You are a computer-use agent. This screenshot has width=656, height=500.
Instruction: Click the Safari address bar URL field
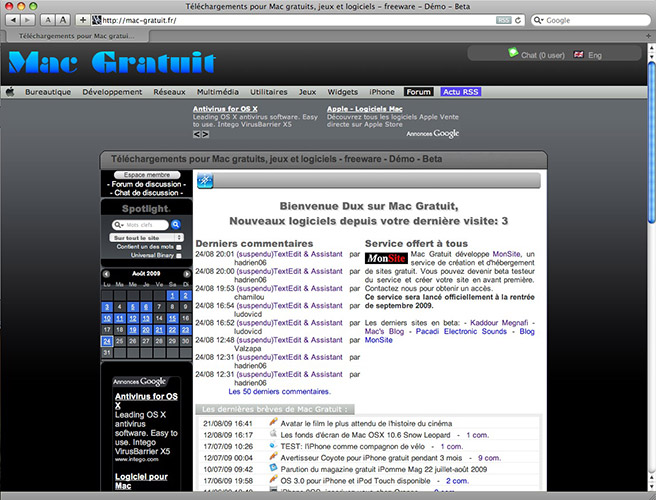point(293,20)
